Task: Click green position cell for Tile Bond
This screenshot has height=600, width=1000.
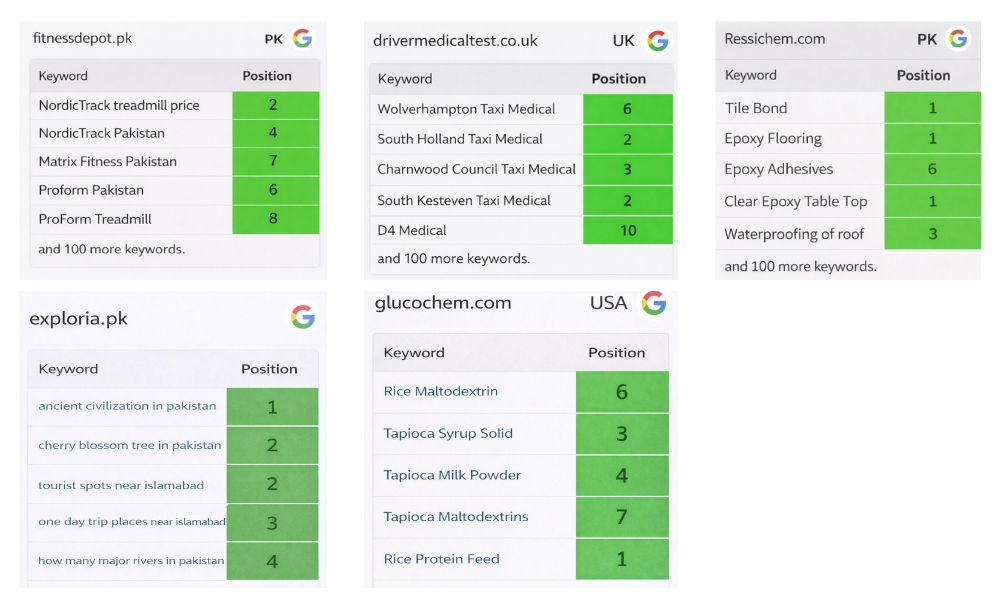Action: pos(932,108)
